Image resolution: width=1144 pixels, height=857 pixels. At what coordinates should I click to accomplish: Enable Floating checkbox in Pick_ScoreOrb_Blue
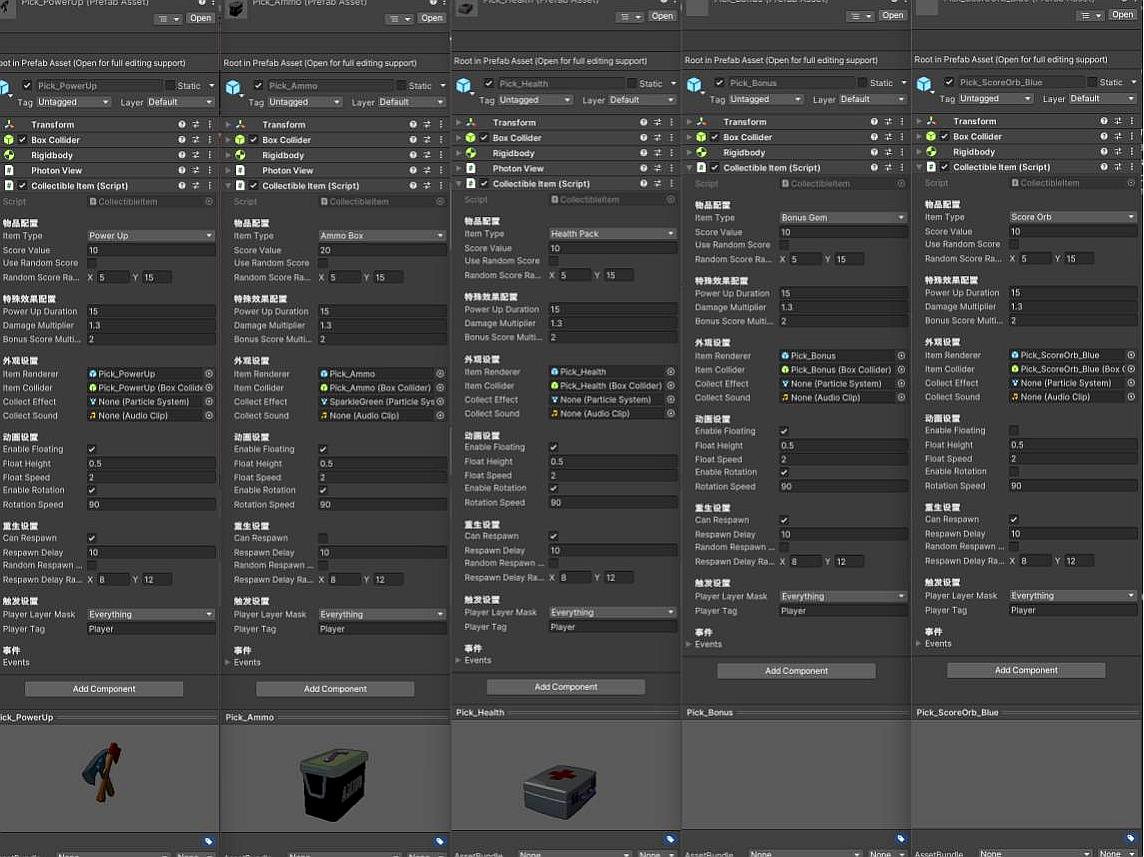pyautogui.click(x=1014, y=431)
